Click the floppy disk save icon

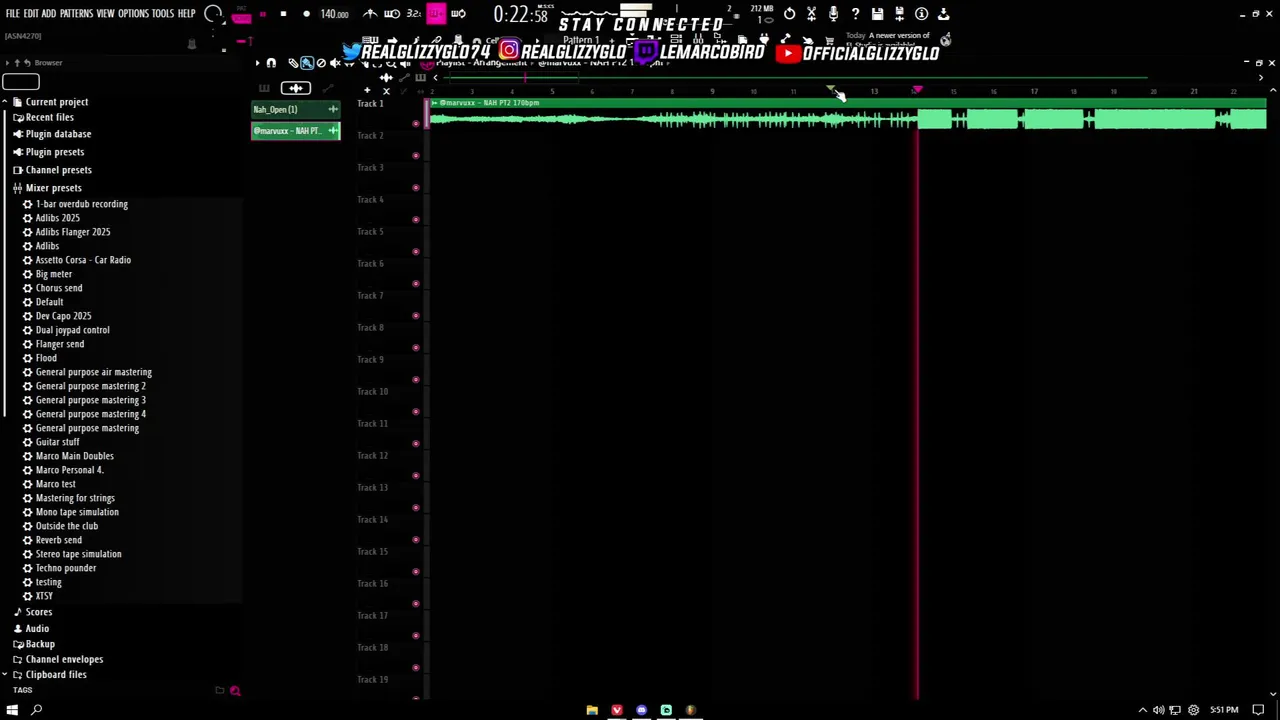click(x=877, y=14)
